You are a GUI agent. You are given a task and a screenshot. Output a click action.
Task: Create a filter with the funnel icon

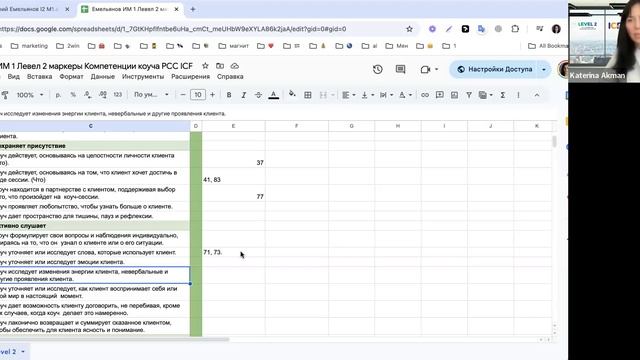point(469,95)
